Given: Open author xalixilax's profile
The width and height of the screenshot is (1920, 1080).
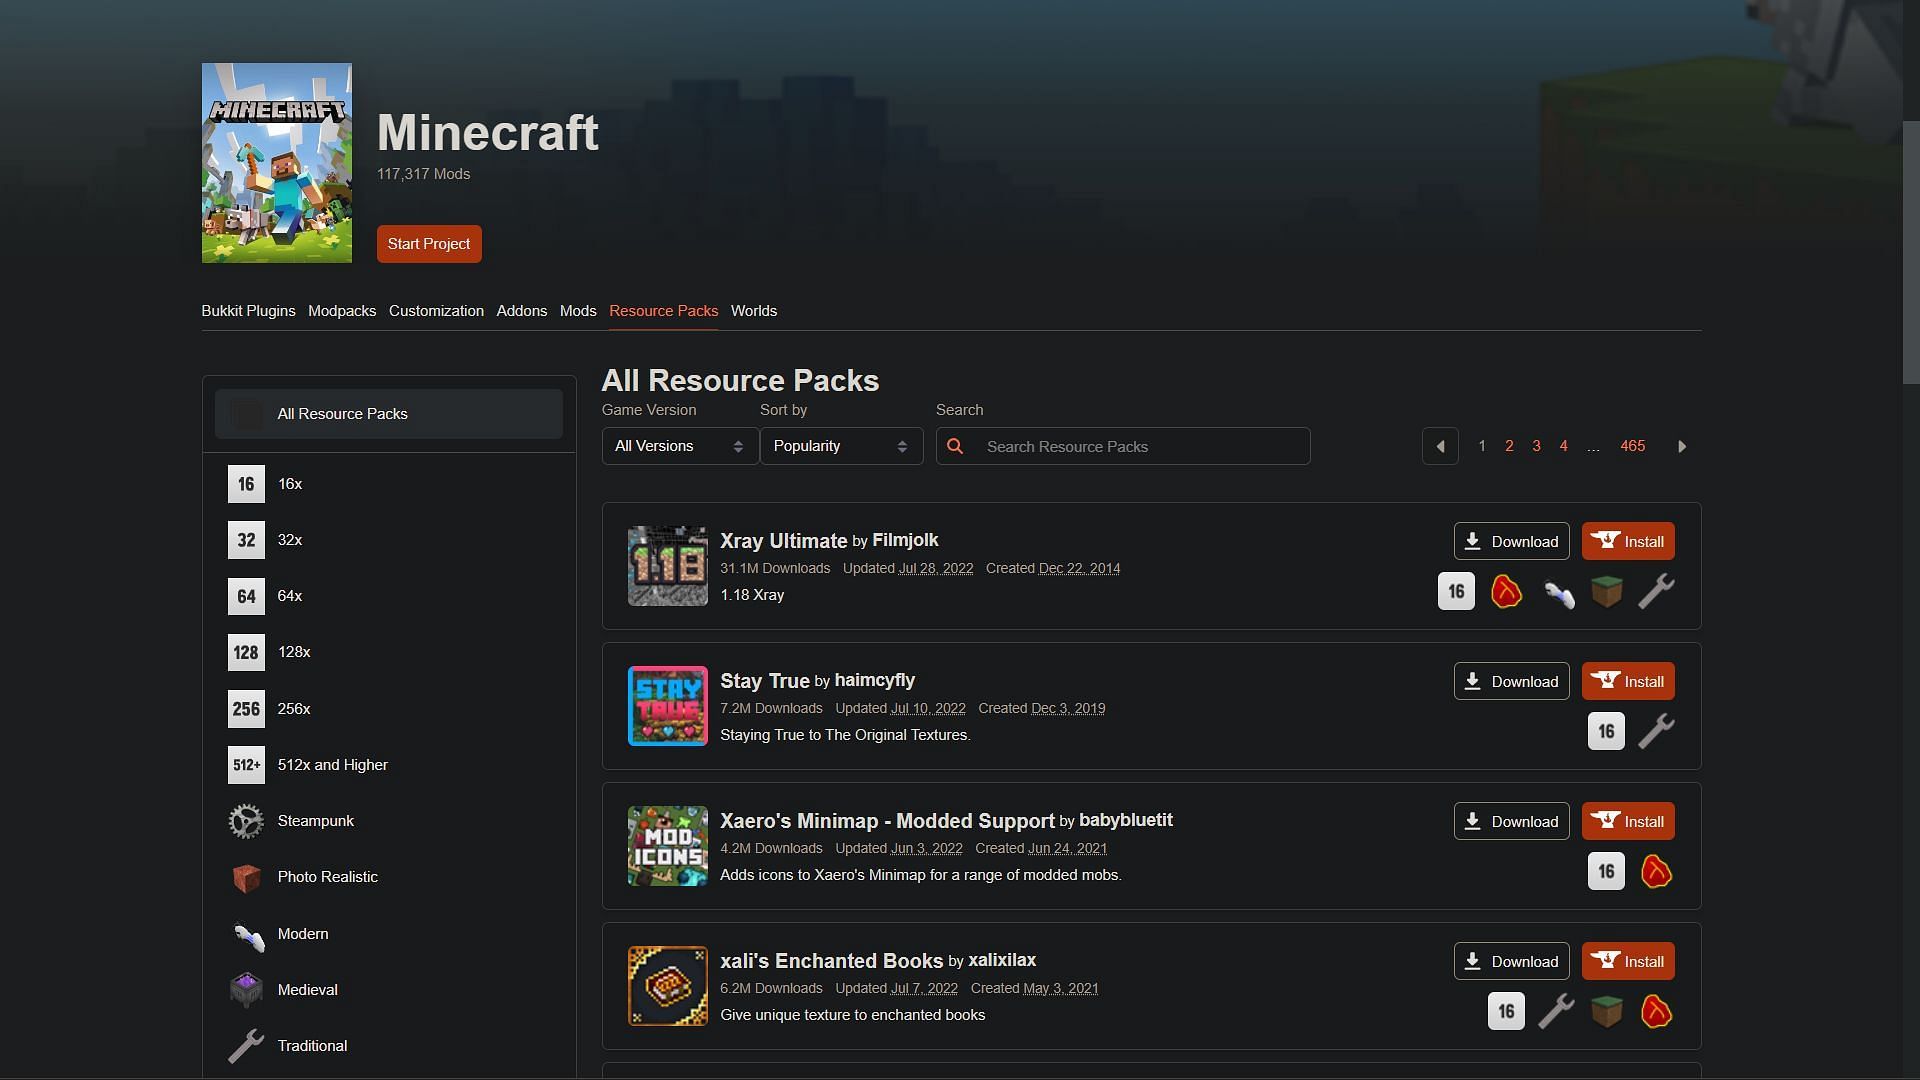Looking at the screenshot, I should coord(1001,960).
